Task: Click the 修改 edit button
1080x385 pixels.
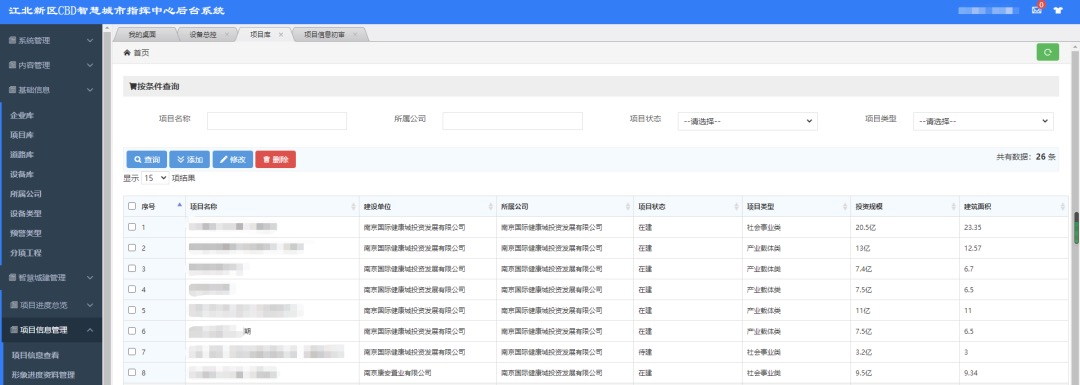Action: coord(233,159)
